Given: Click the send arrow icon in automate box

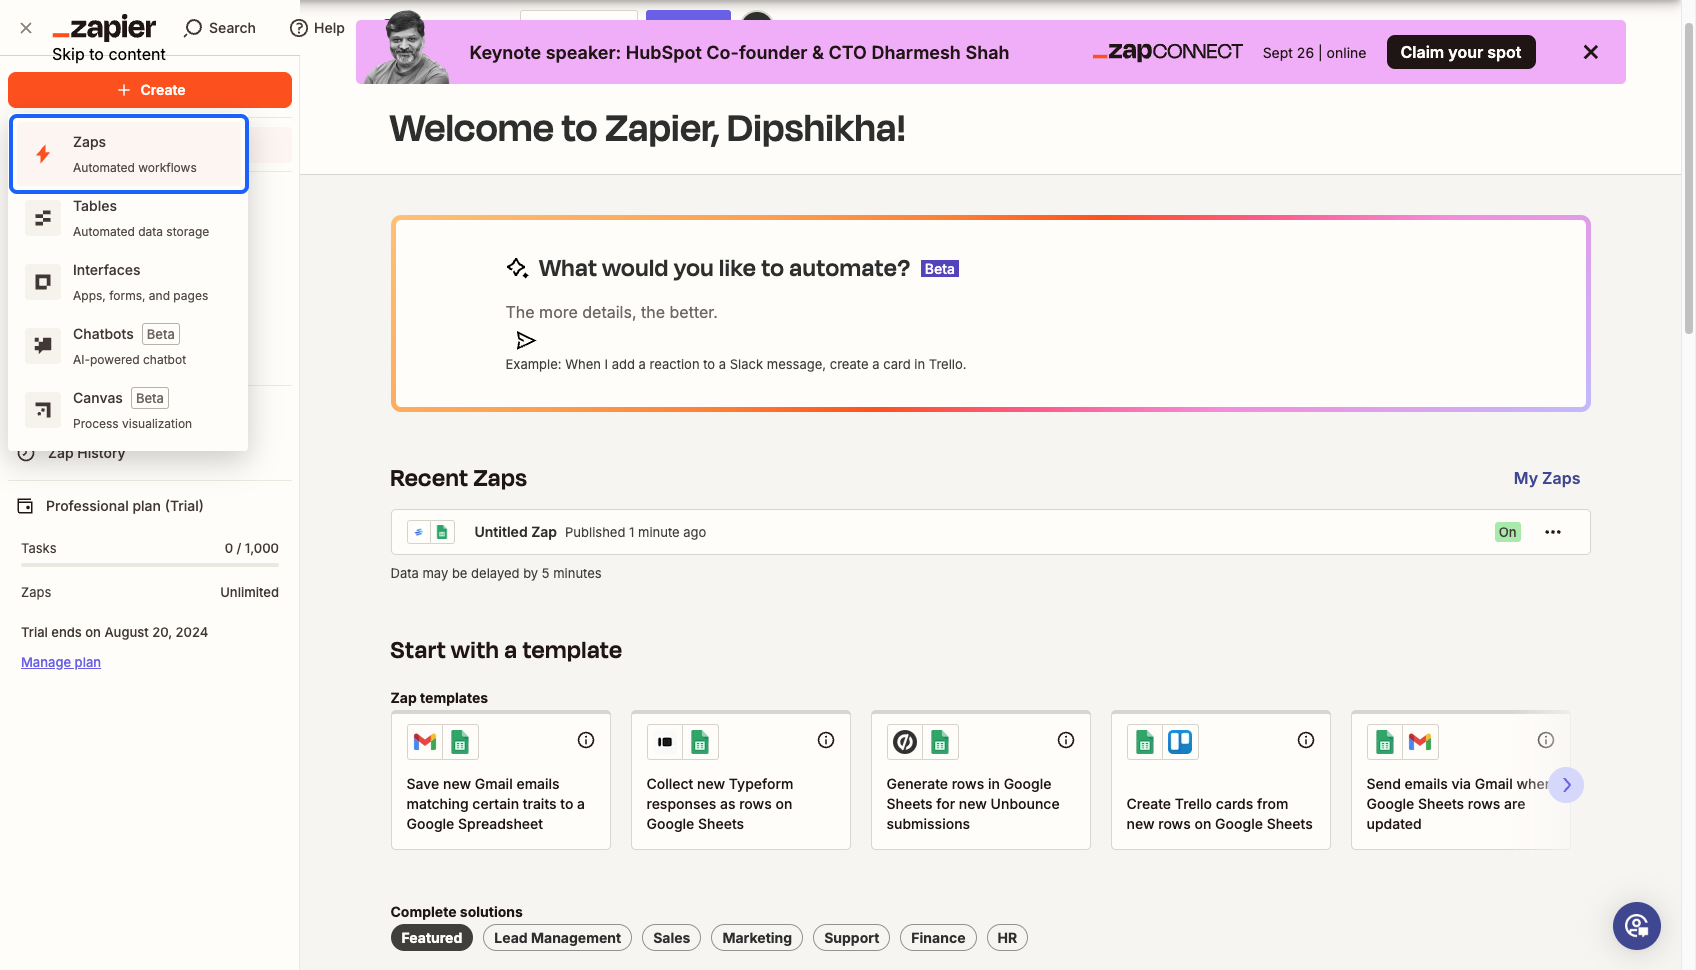Looking at the screenshot, I should tap(526, 340).
